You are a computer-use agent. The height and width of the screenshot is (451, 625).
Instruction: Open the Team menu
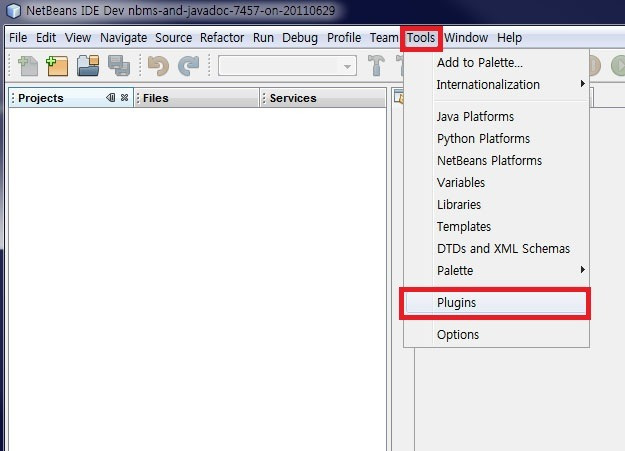pyautogui.click(x=384, y=38)
